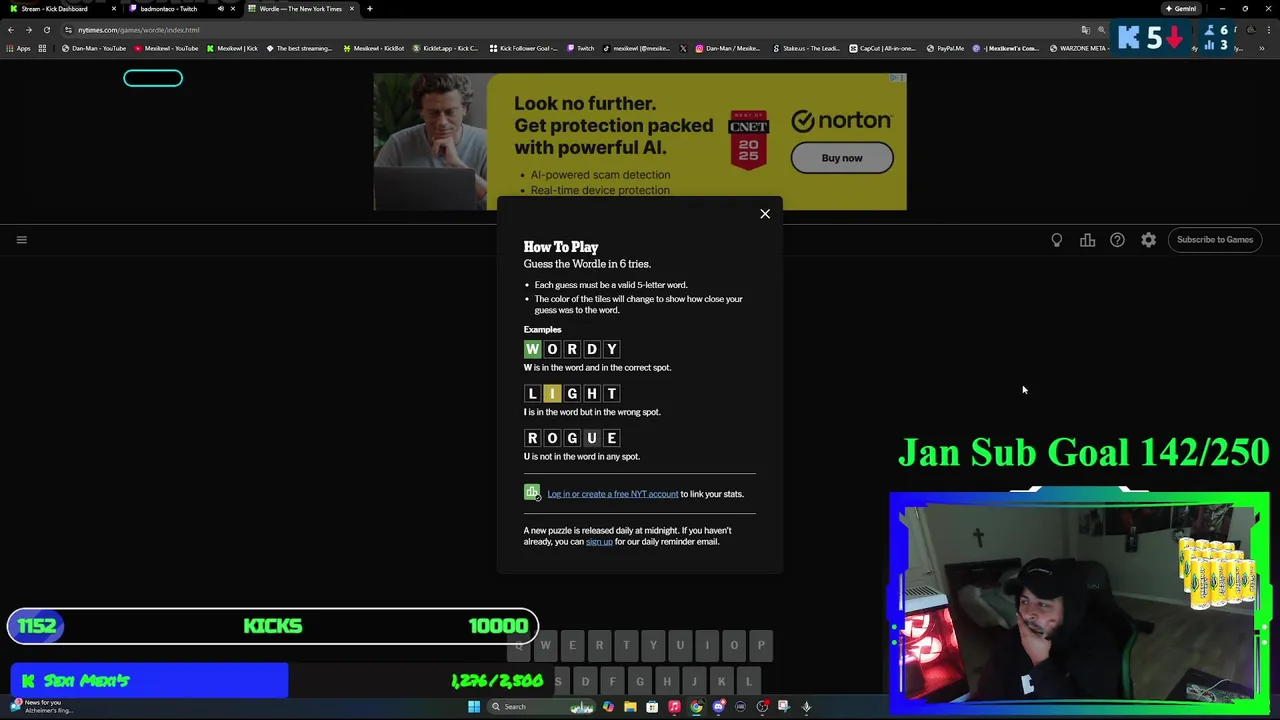Click the Subscribe to Games button
The image size is (1280, 720).
[x=1215, y=240]
